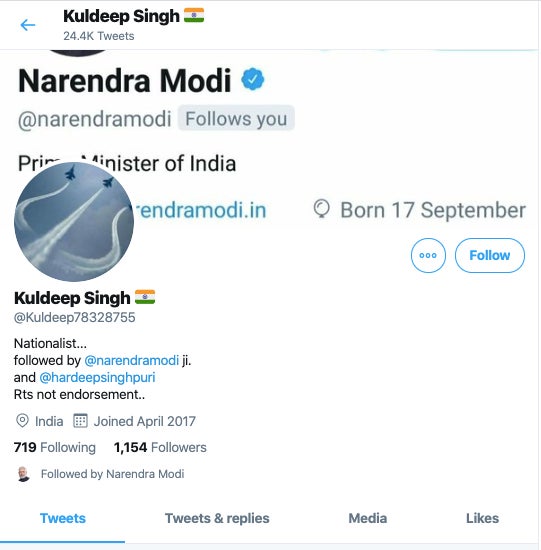Click the back arrow icon
The width and height of the screenshot is (541, 550).
pyautogui.click(x=28, y=25)
